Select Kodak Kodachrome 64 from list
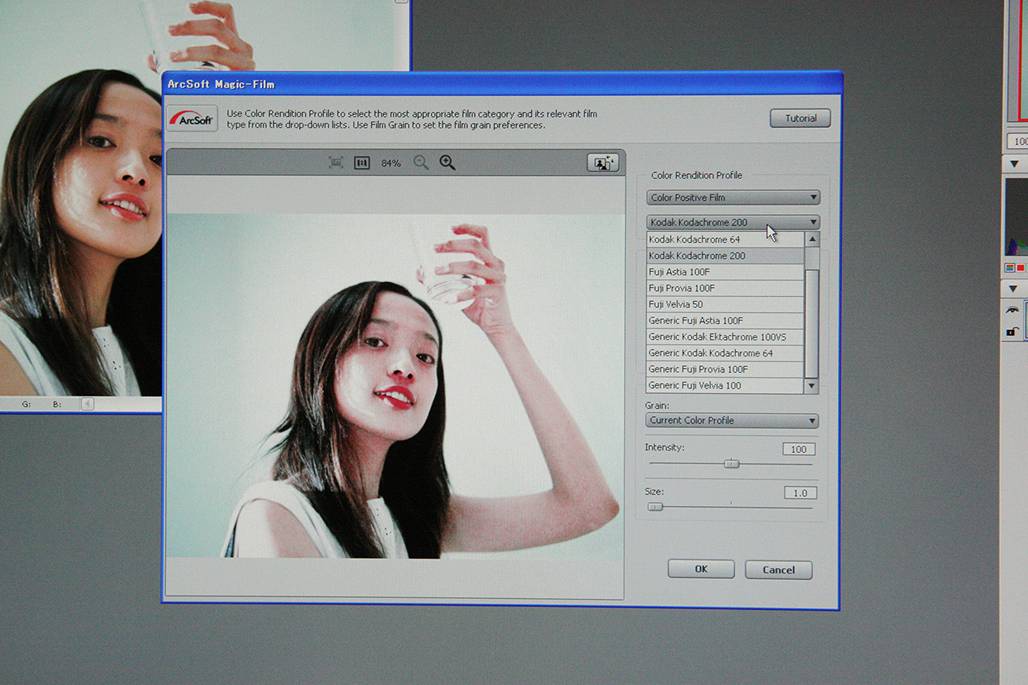1028x685 pixels. [725, 239]
